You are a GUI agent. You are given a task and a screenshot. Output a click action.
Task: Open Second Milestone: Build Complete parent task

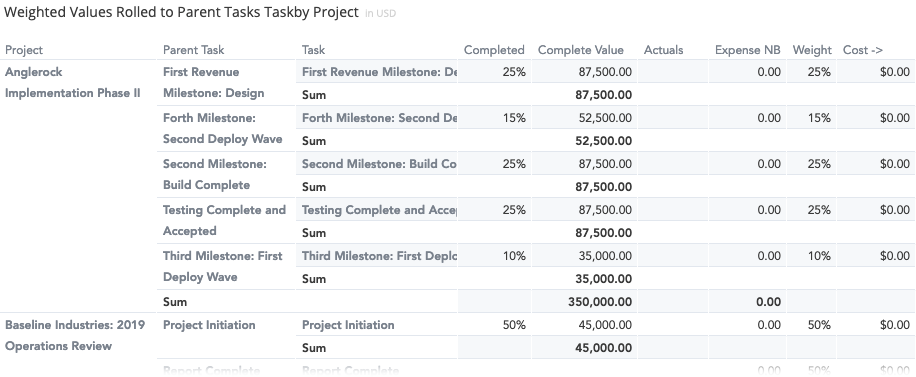pos(214,174)
